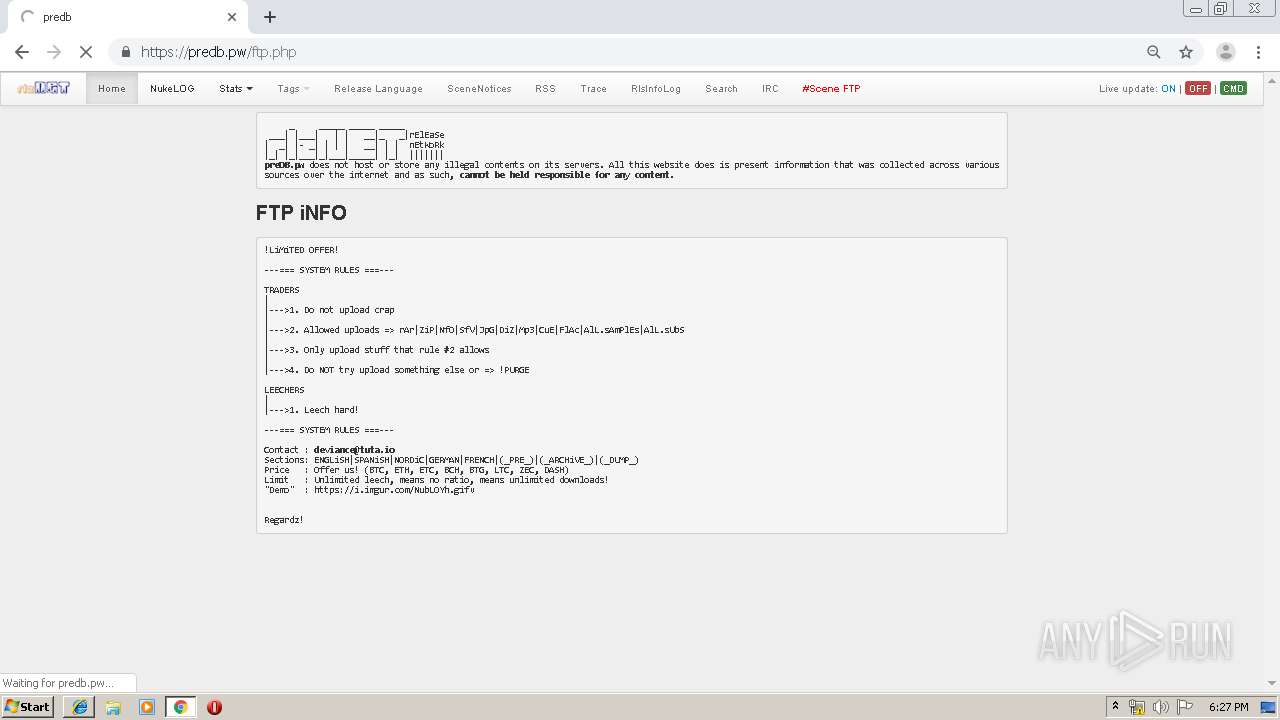Click the imgur demo URL text
This screenshot has width=1280, height=720.
(x=394, y=490)
